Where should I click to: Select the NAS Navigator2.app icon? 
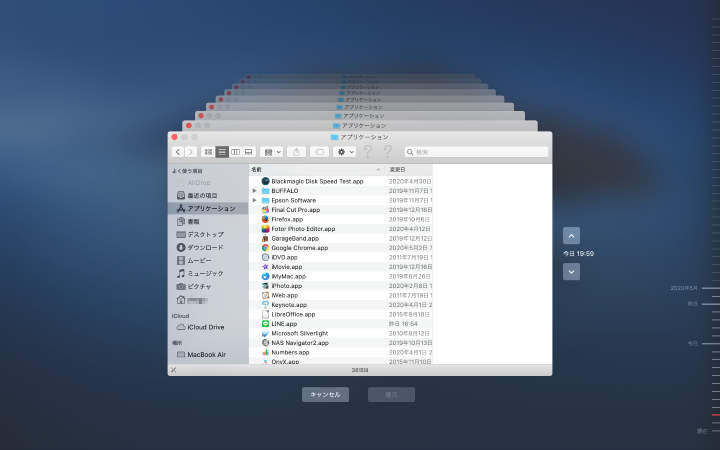pyautogui.click(x=265, y=343)
